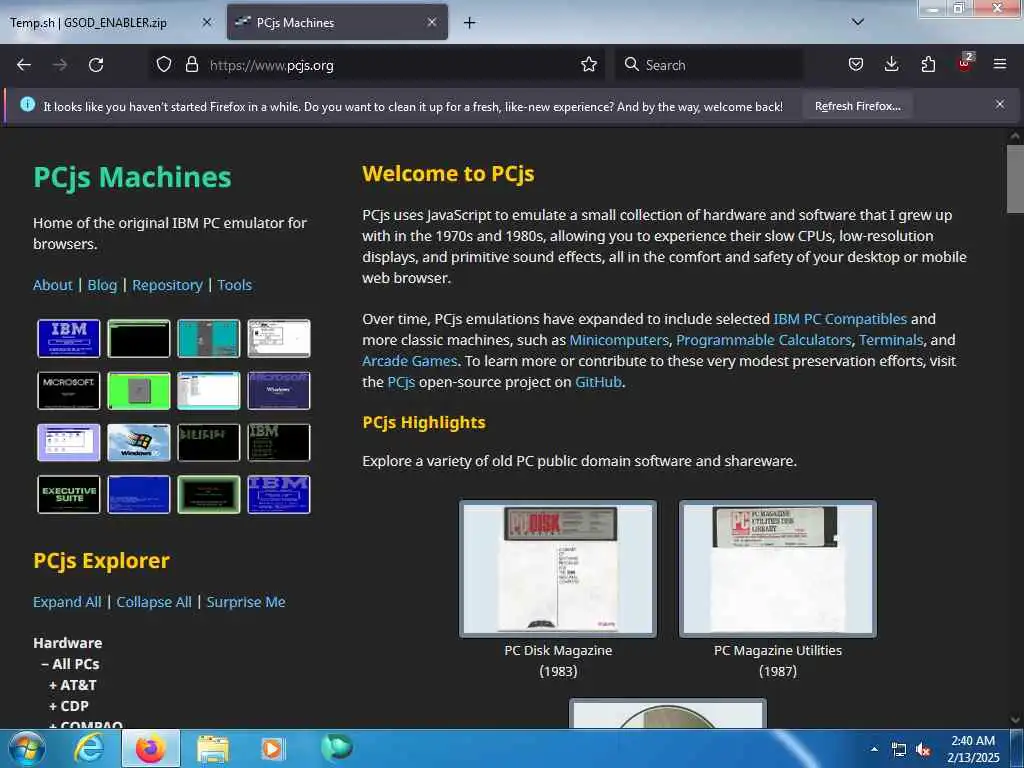
Task: Open the teal game thumbnail in first row
Action: click(208, 338)
